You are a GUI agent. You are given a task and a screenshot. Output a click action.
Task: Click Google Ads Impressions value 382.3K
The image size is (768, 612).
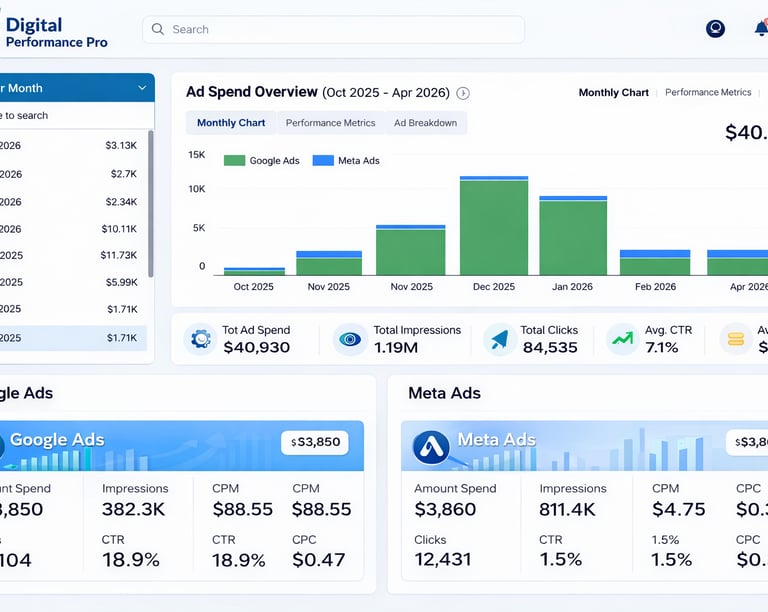point(133,509)
